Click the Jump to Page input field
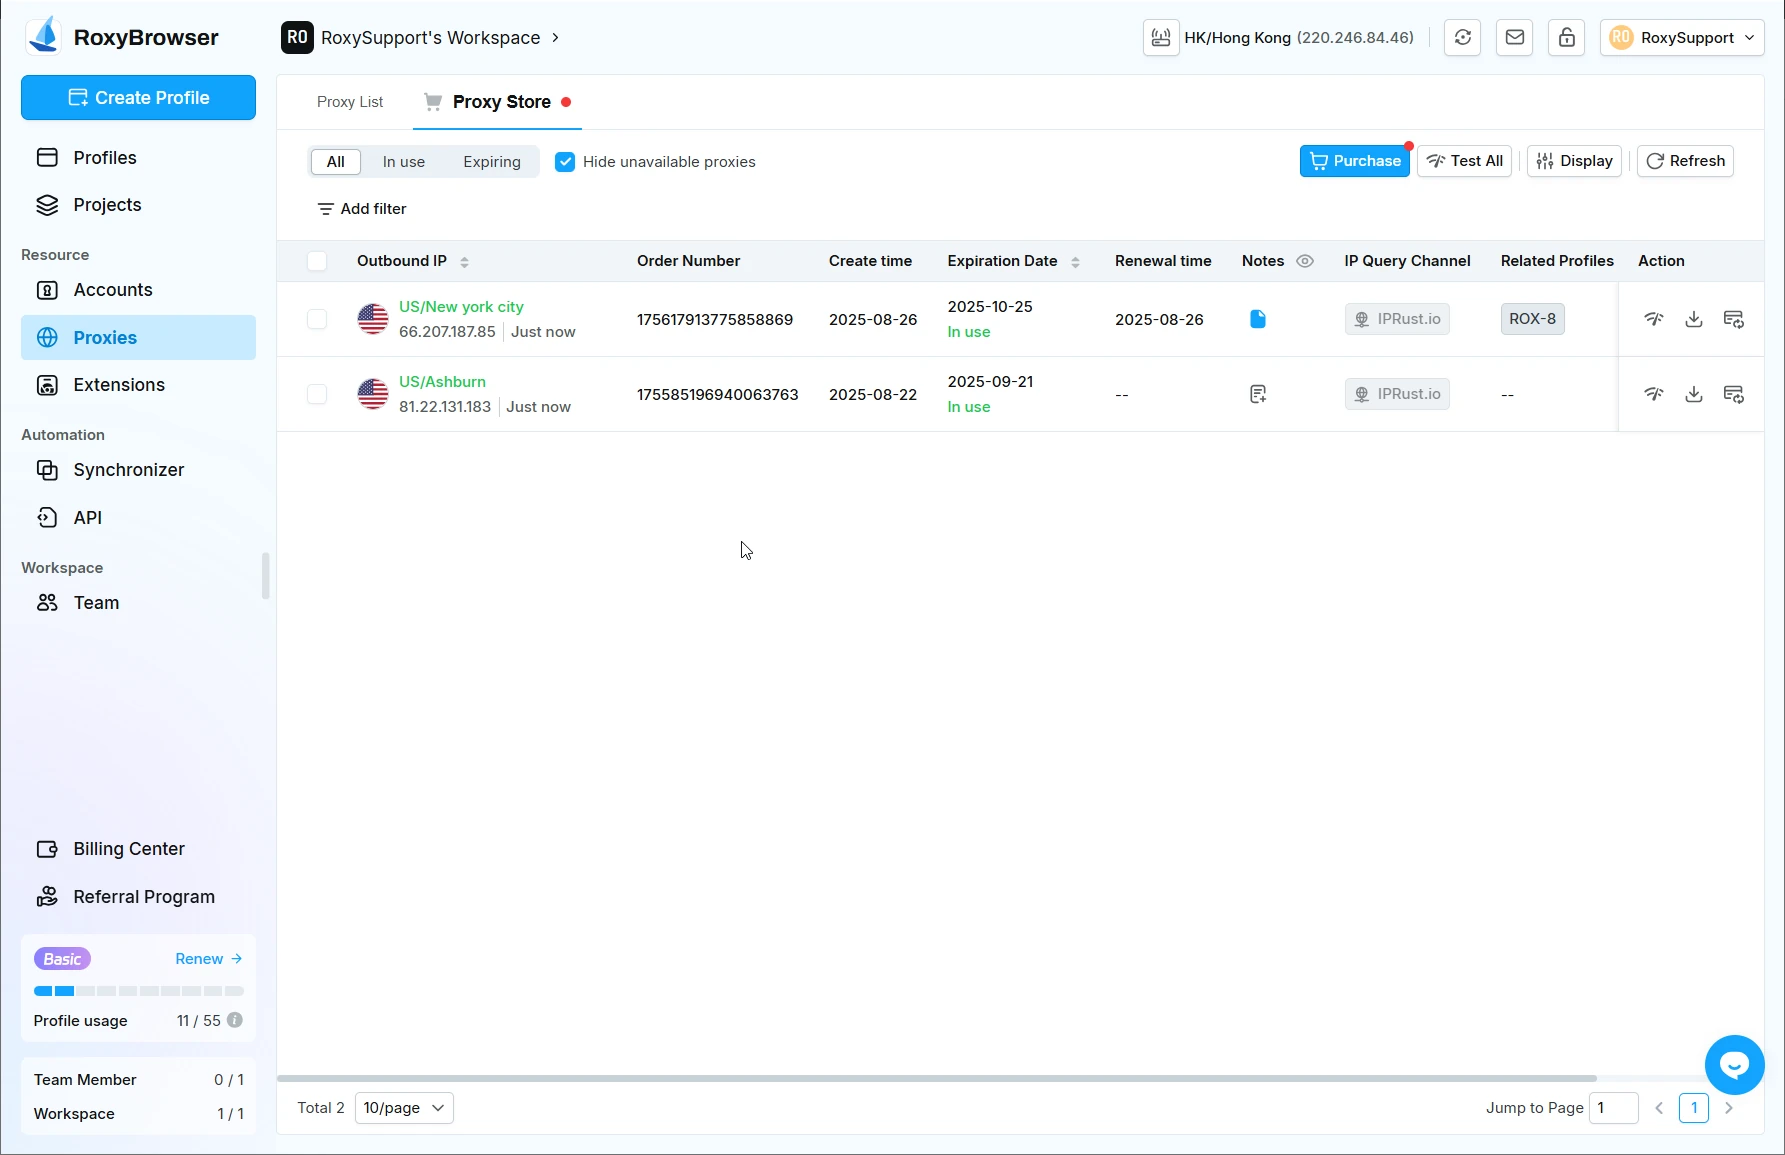Image resolution: width=1785 pixels, height=1155 pixels. coord(1613,1108)
